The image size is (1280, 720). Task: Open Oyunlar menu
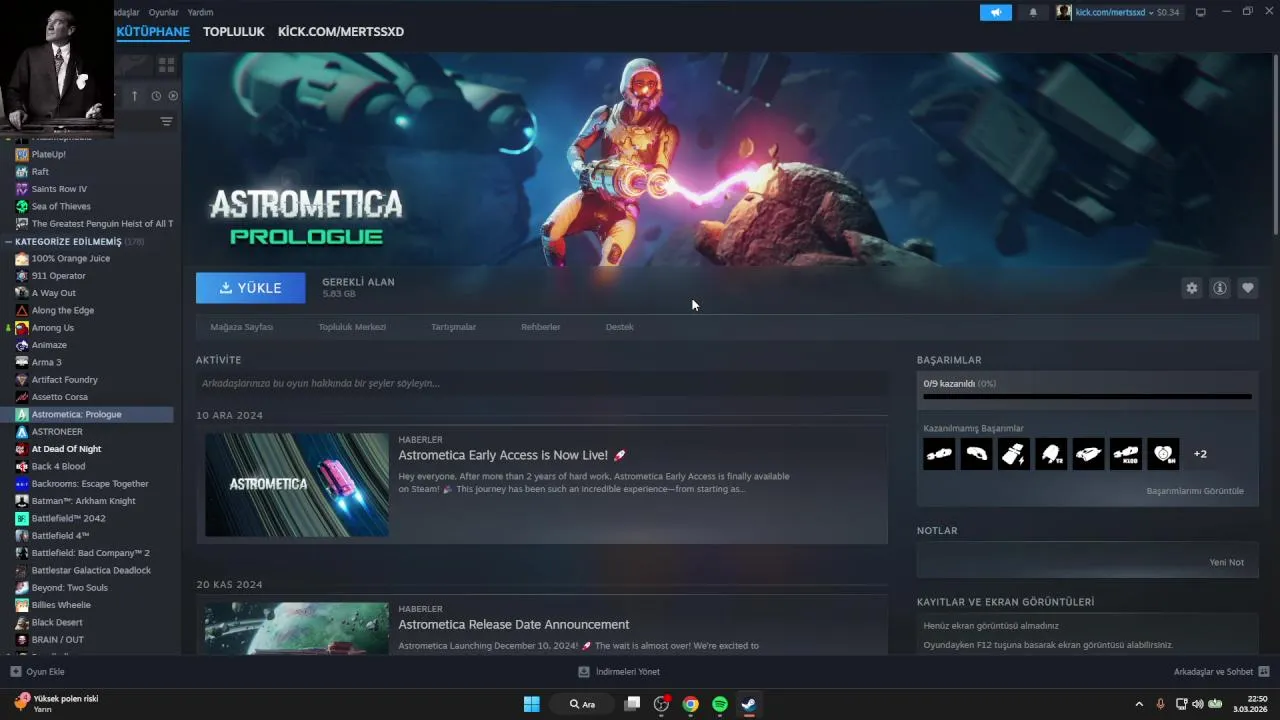click(163, 12)
